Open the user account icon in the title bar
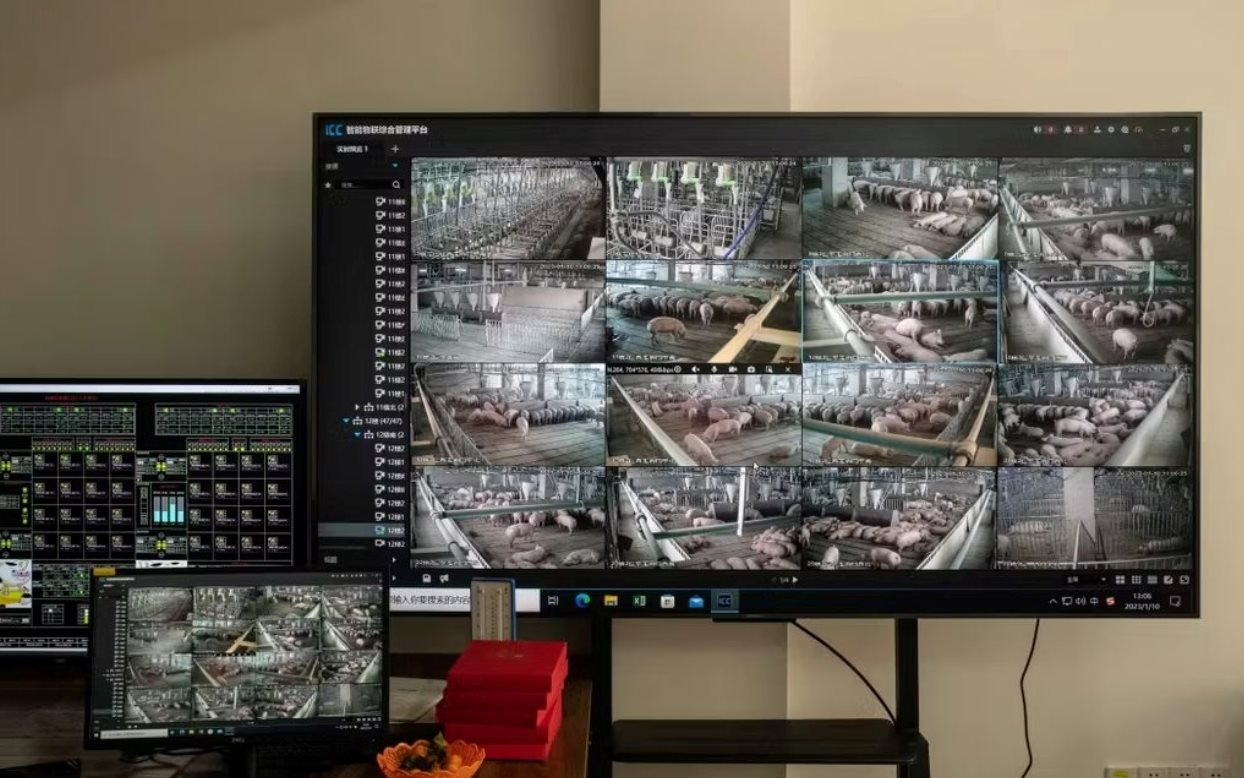 1097,129
